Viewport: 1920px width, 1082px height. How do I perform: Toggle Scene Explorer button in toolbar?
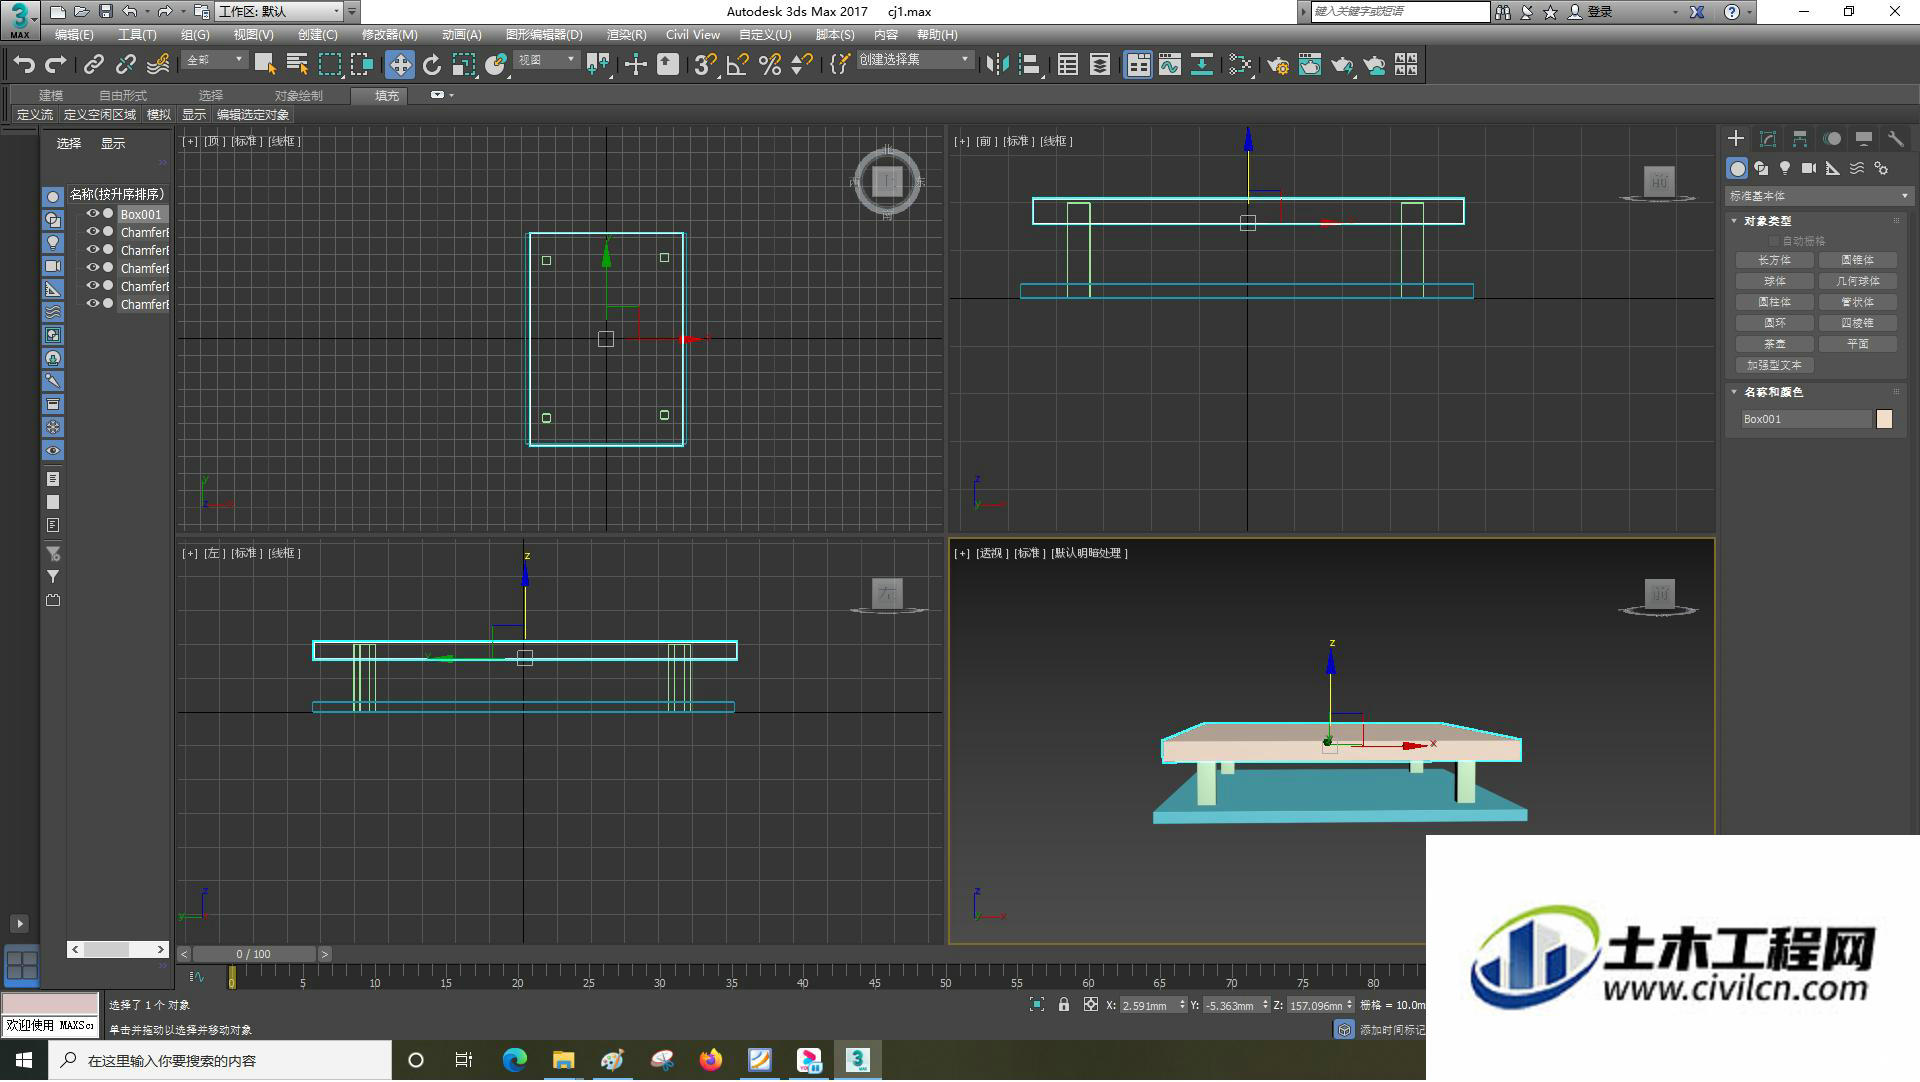pos(1068,65)
